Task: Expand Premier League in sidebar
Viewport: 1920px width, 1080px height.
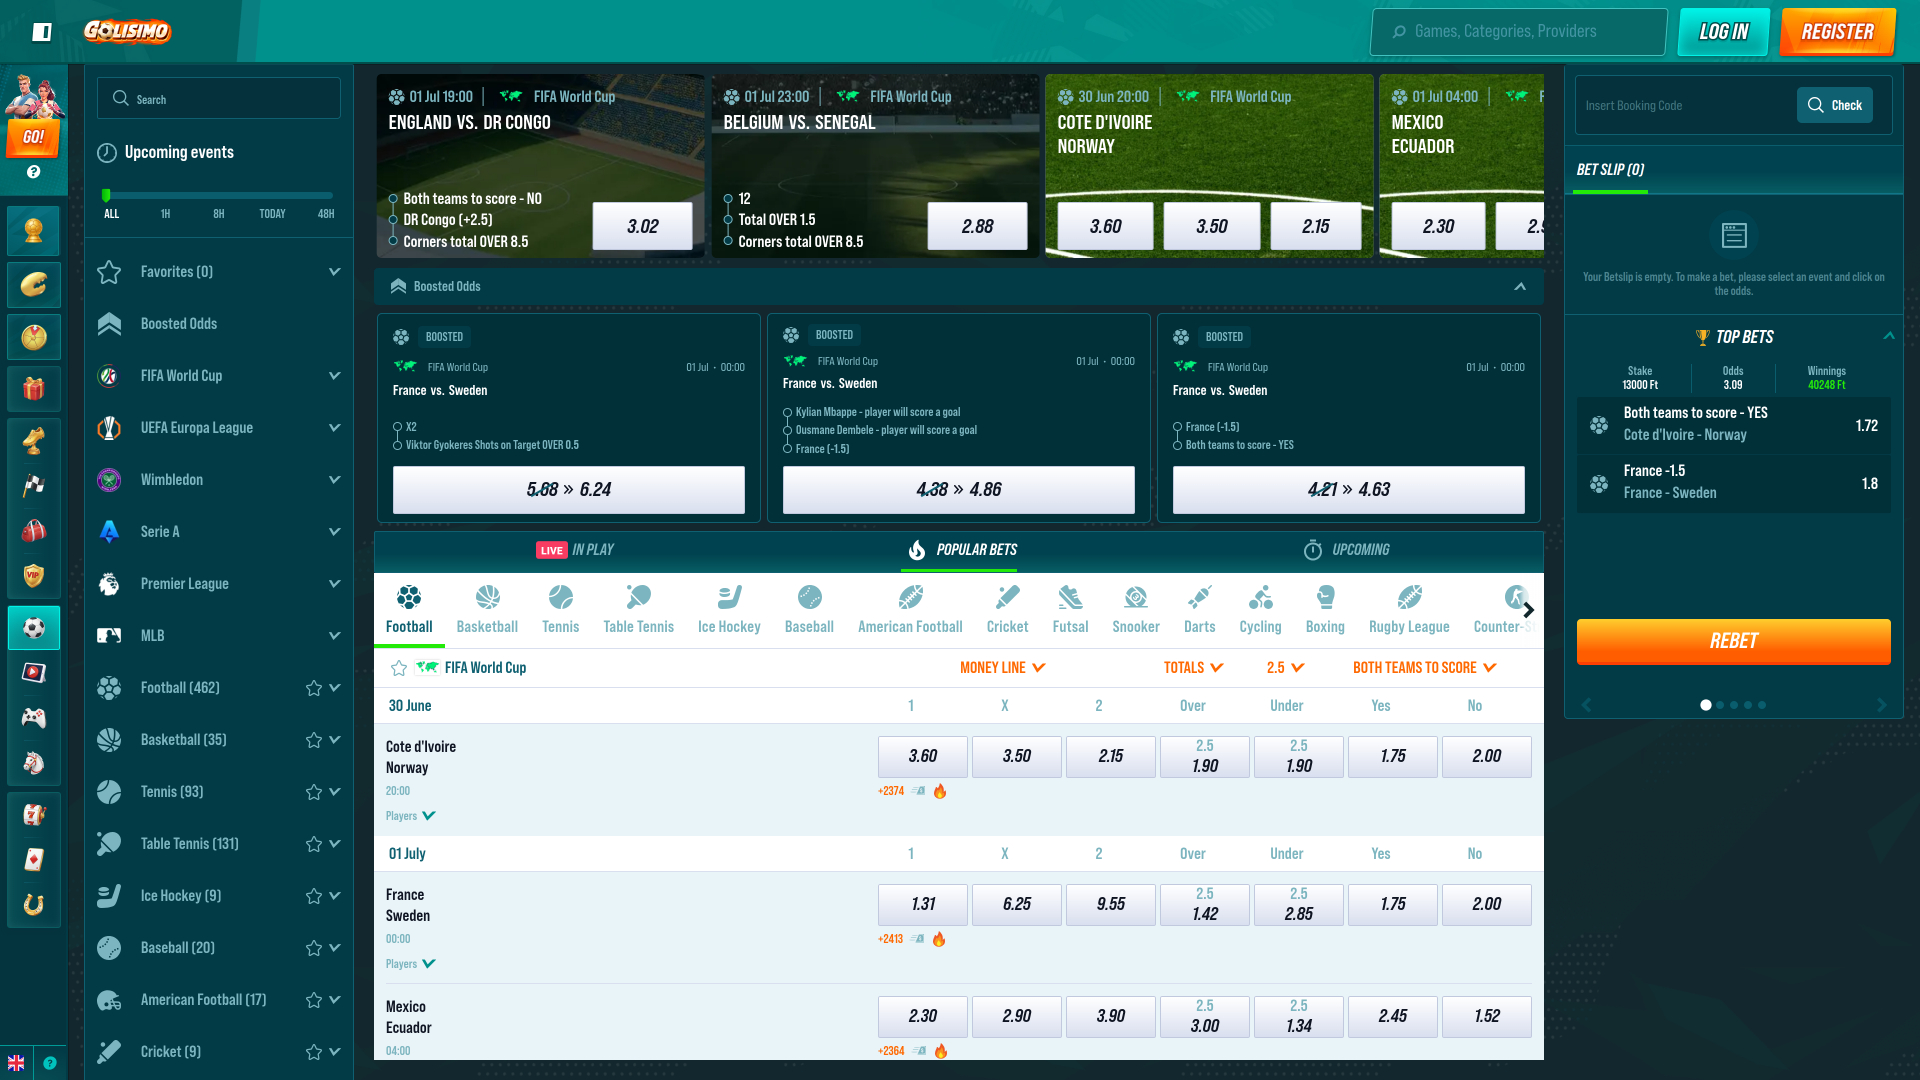Action: coord(335,584)
